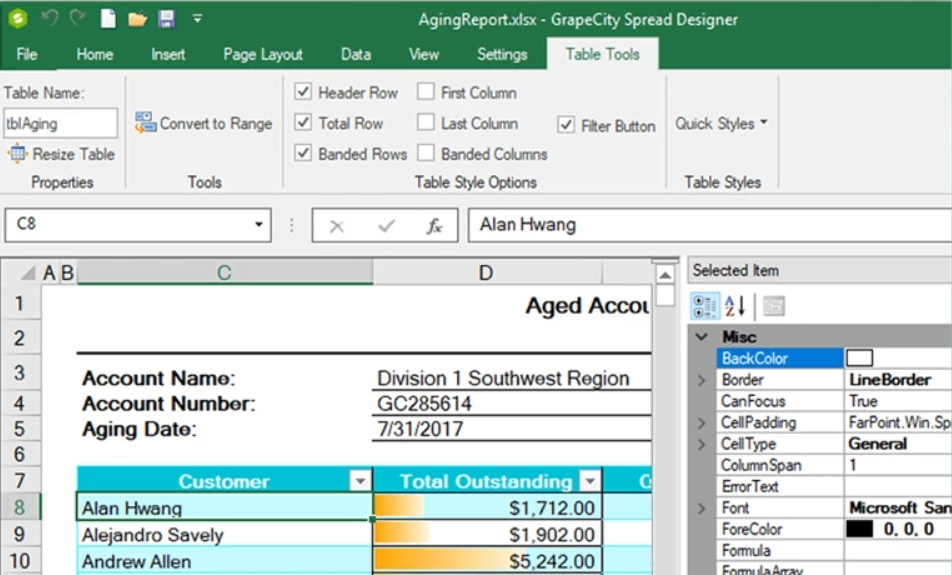952x575 pixels.
Task: Open the name box C8 dropdown arrow
Action: coord(259,225)
